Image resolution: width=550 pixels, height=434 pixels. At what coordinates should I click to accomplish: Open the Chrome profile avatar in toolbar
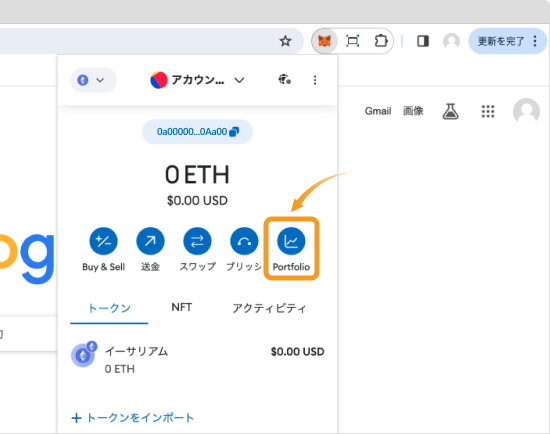[451, 41]
